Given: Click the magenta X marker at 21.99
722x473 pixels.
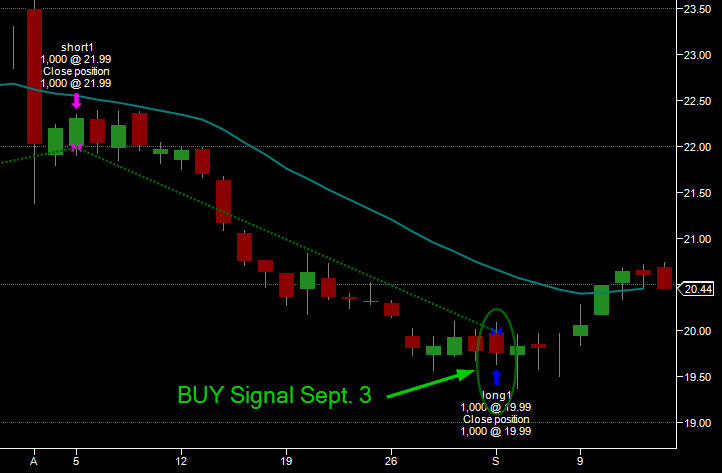Looking at the screenshot, I should [76, 147].
